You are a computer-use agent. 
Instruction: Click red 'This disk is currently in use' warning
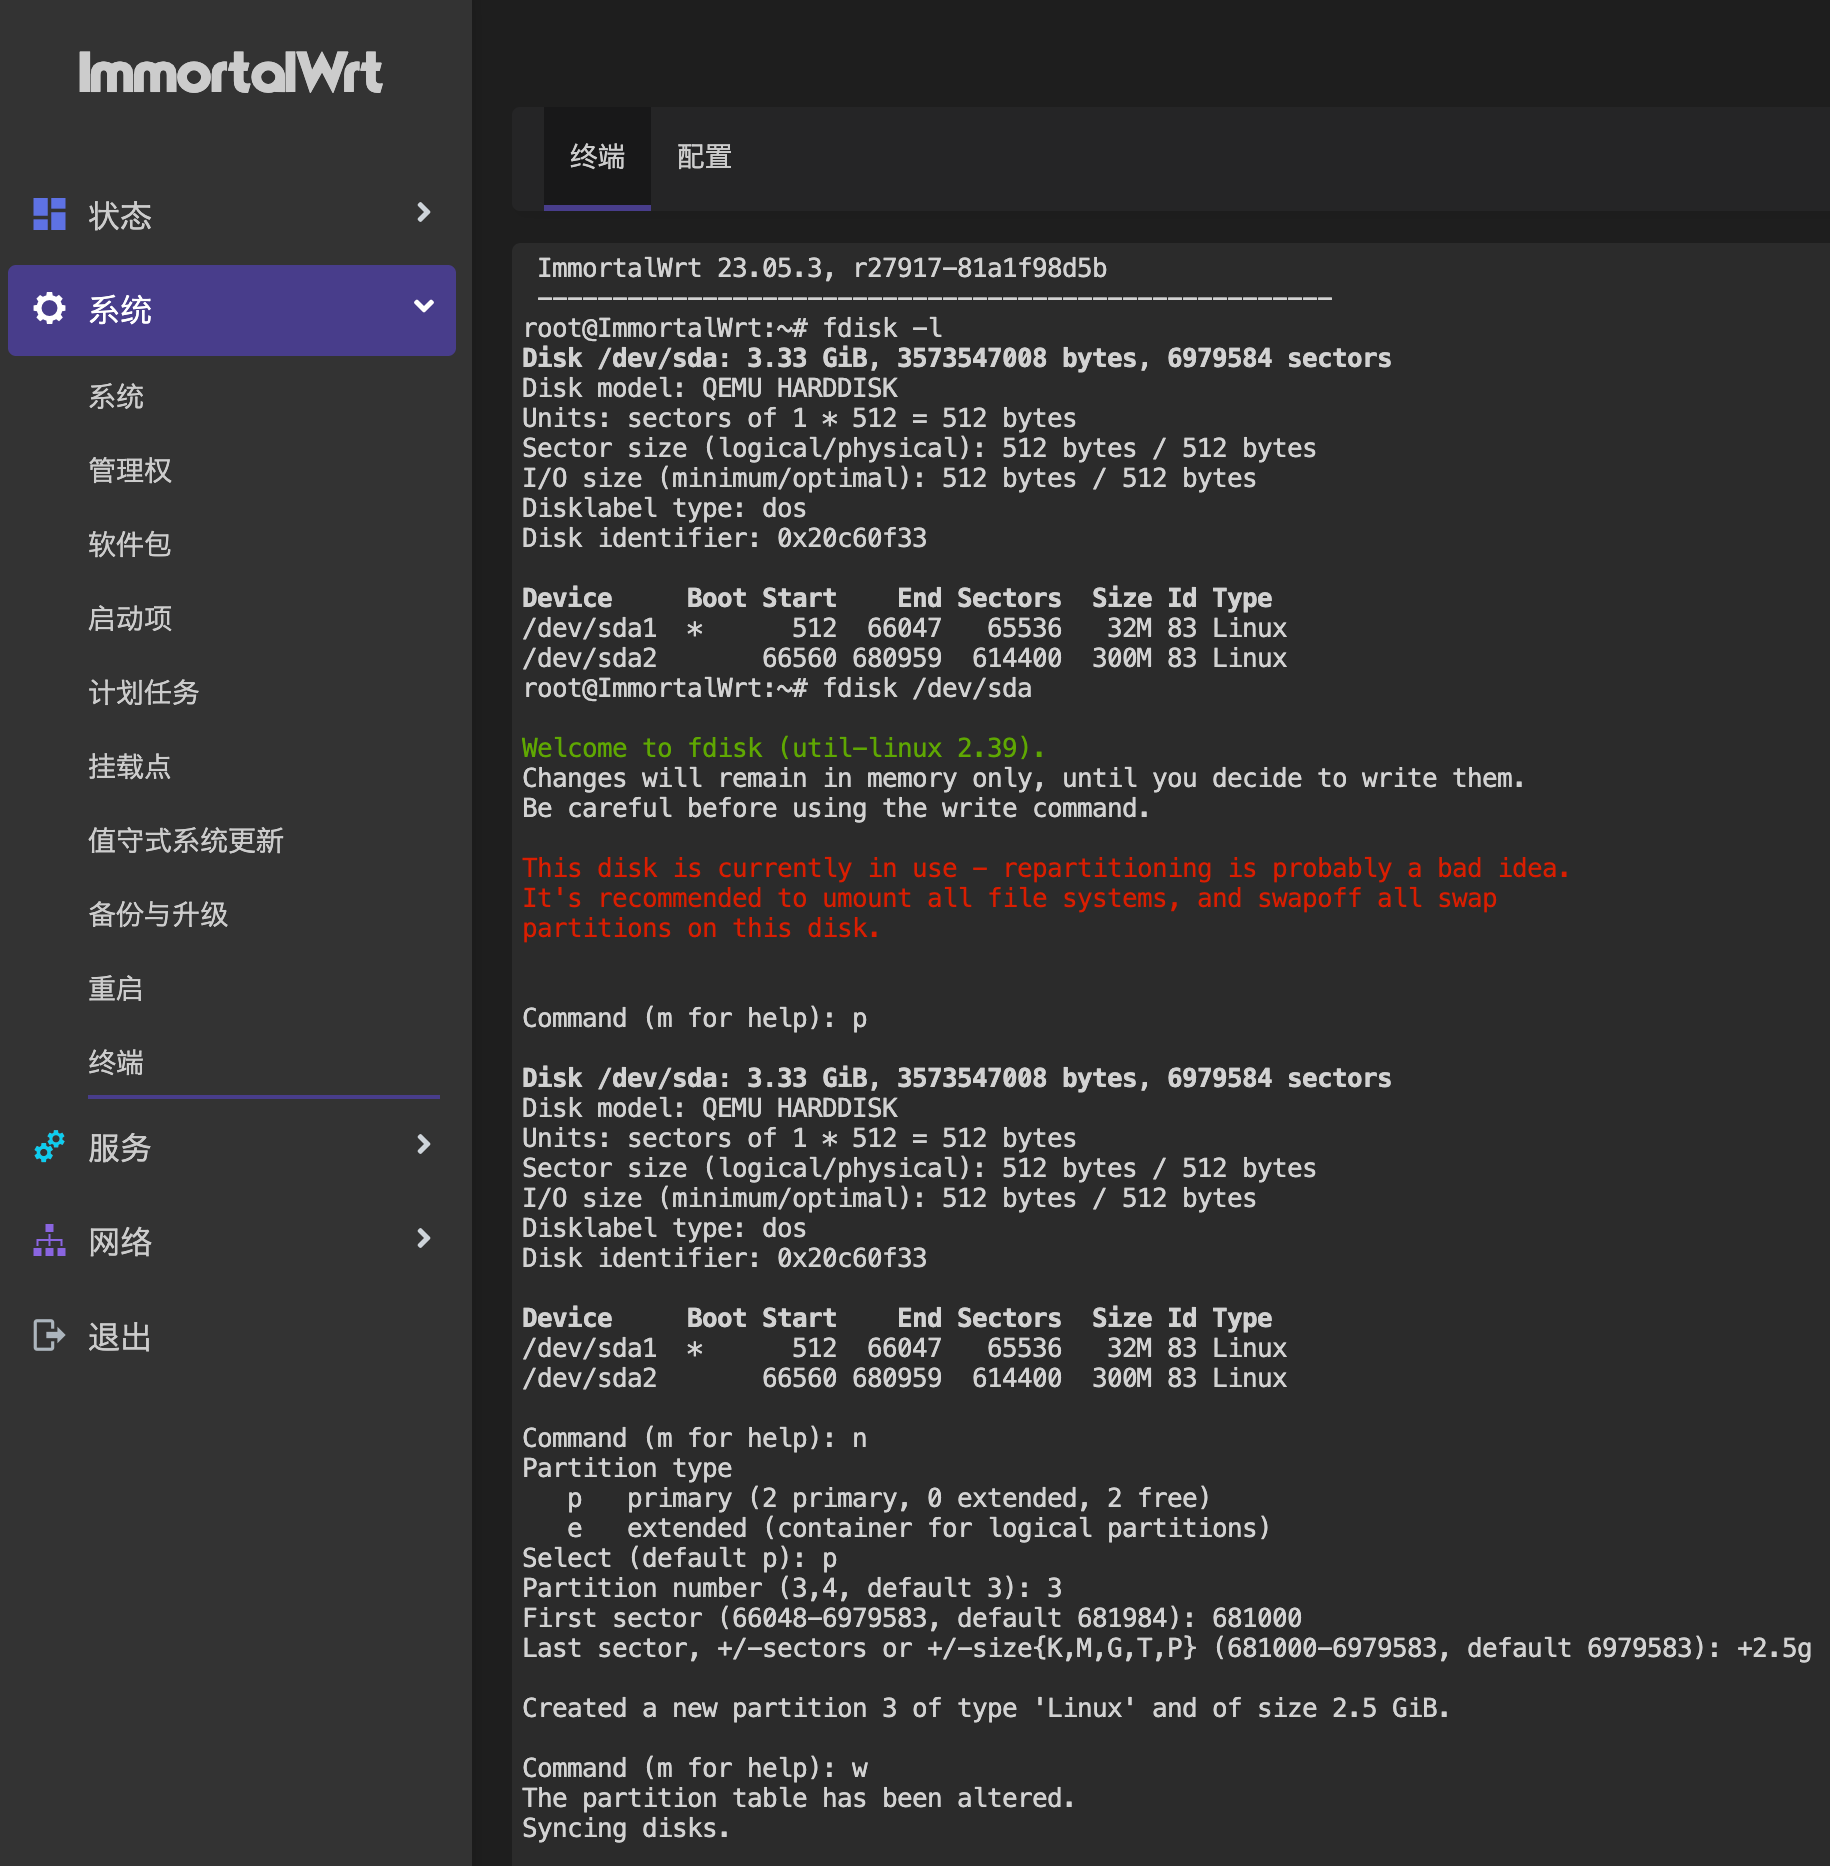1045,868
